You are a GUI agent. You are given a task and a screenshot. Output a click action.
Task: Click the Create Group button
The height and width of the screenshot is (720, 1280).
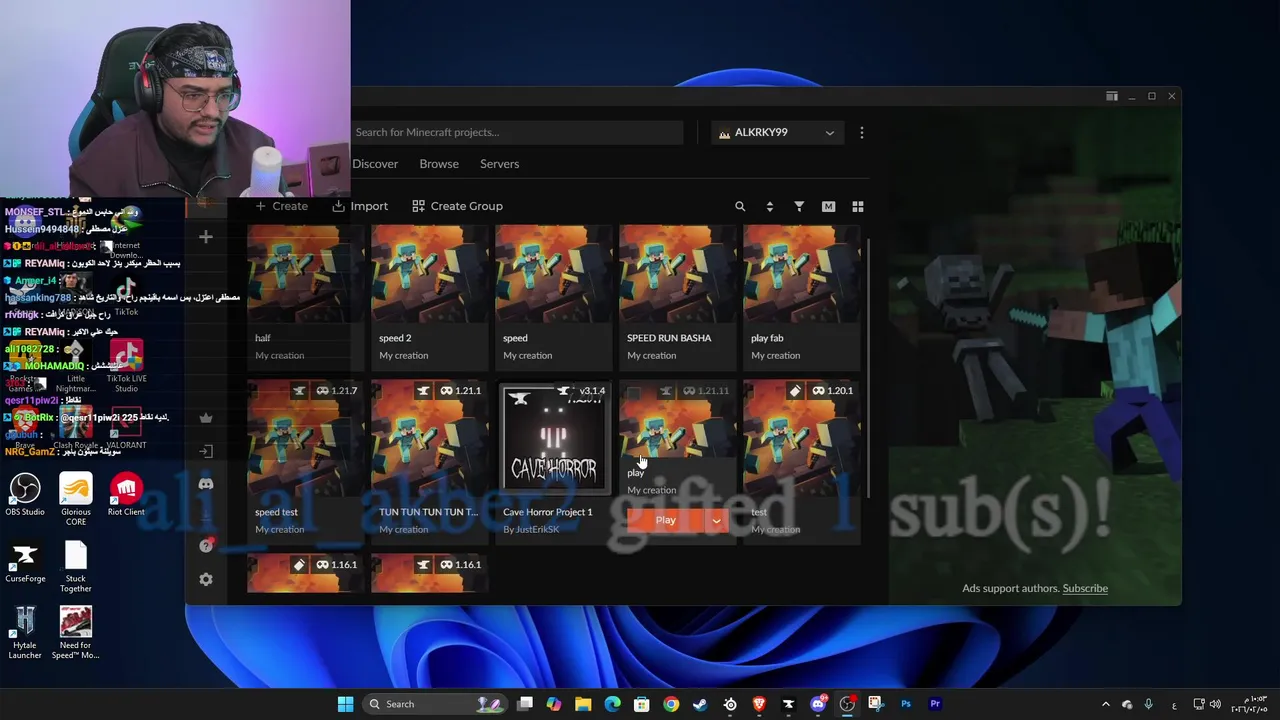(x=458, y=206)
